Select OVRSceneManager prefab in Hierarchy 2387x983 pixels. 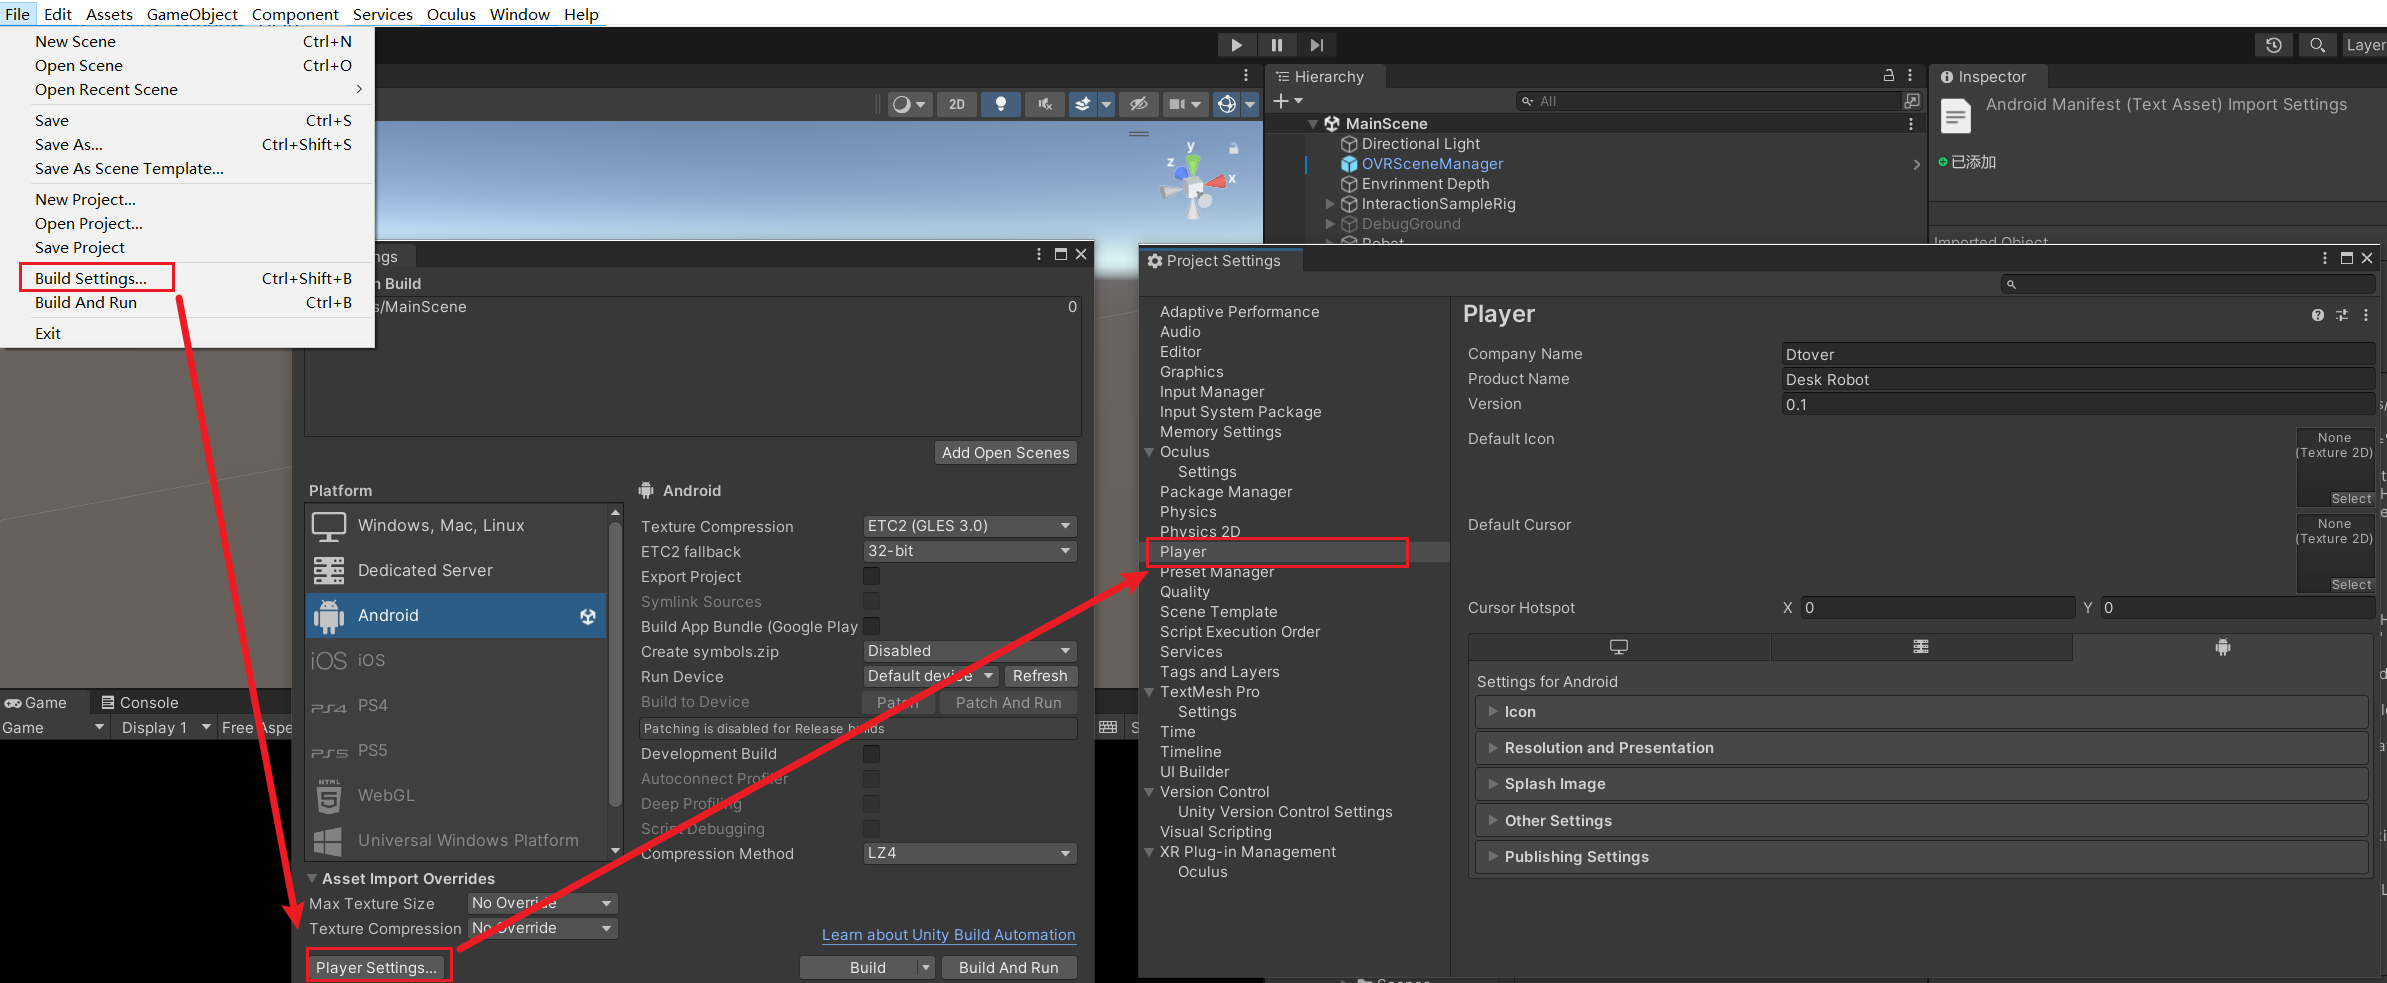1432,164
